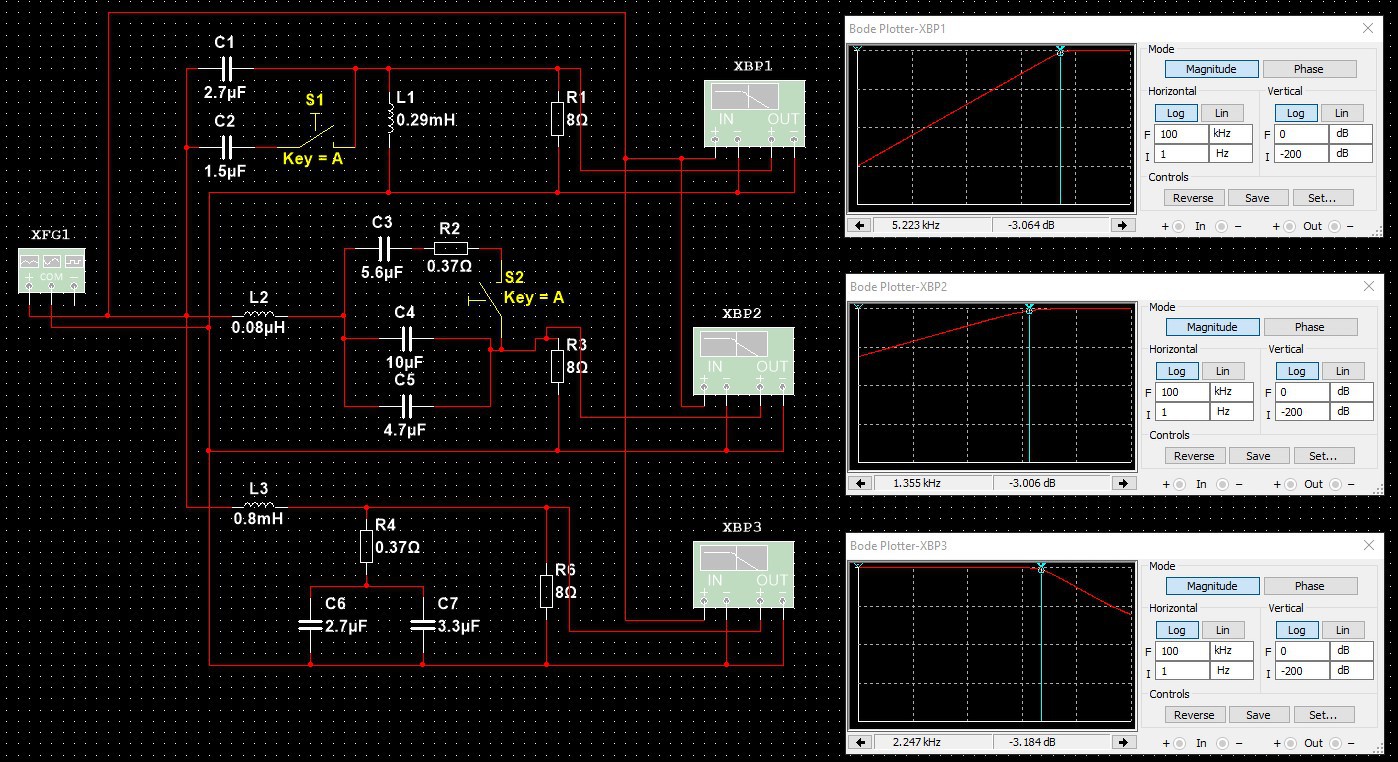Select the XBP2 Bode plotter instrument icon
This screenshot has width=1398, height=762.
tap(745, 362)
